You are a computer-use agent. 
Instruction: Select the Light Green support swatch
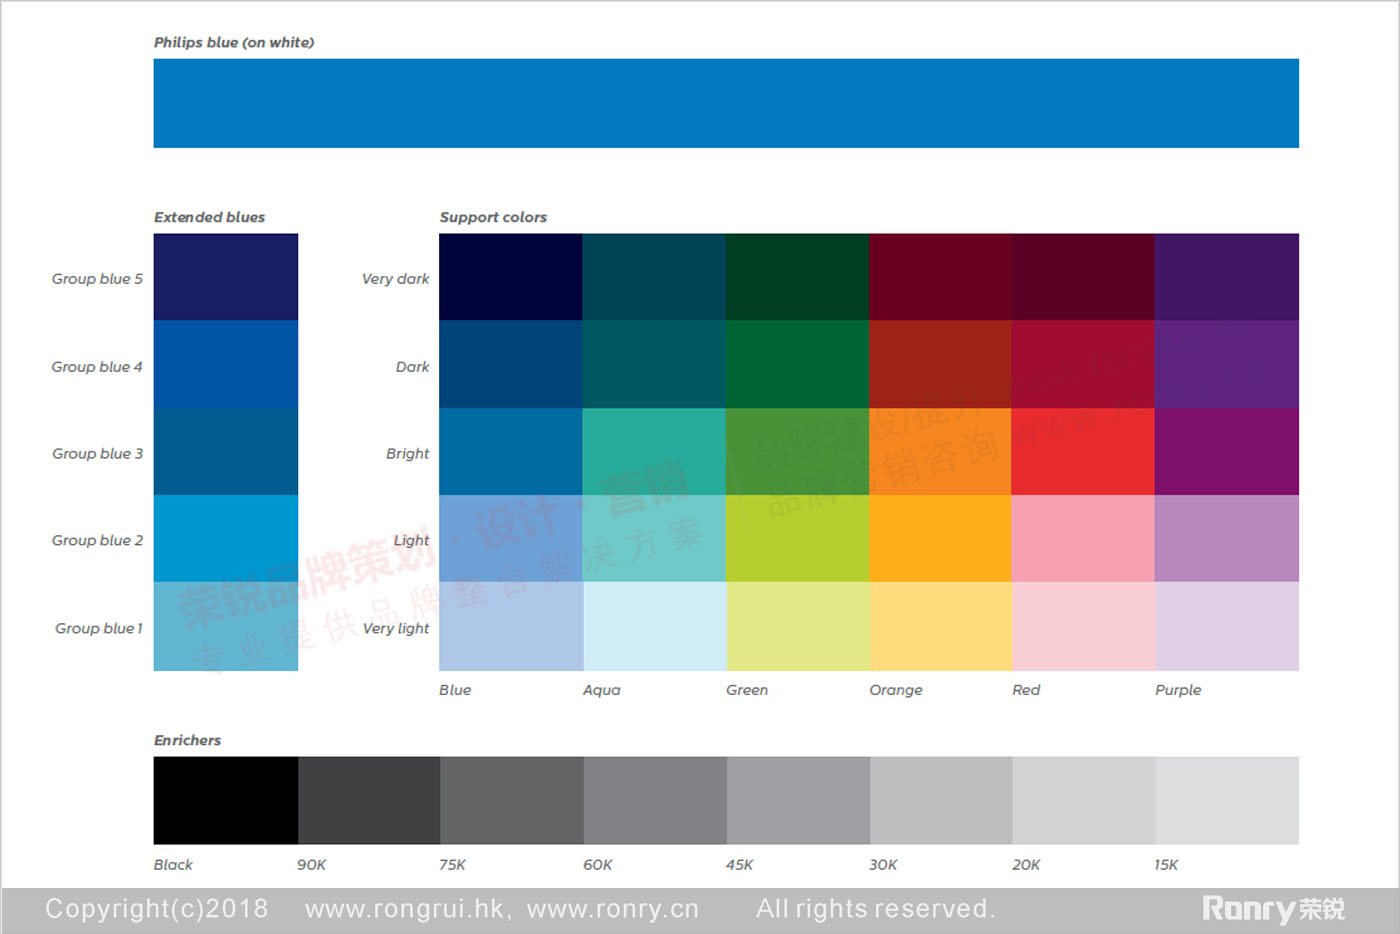[x=798, y=538]
